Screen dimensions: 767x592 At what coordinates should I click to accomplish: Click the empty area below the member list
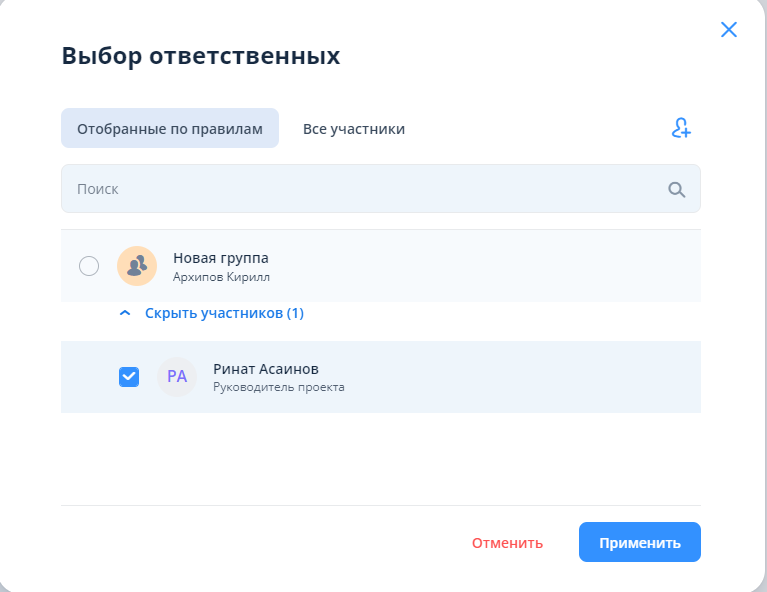[380, 458]
